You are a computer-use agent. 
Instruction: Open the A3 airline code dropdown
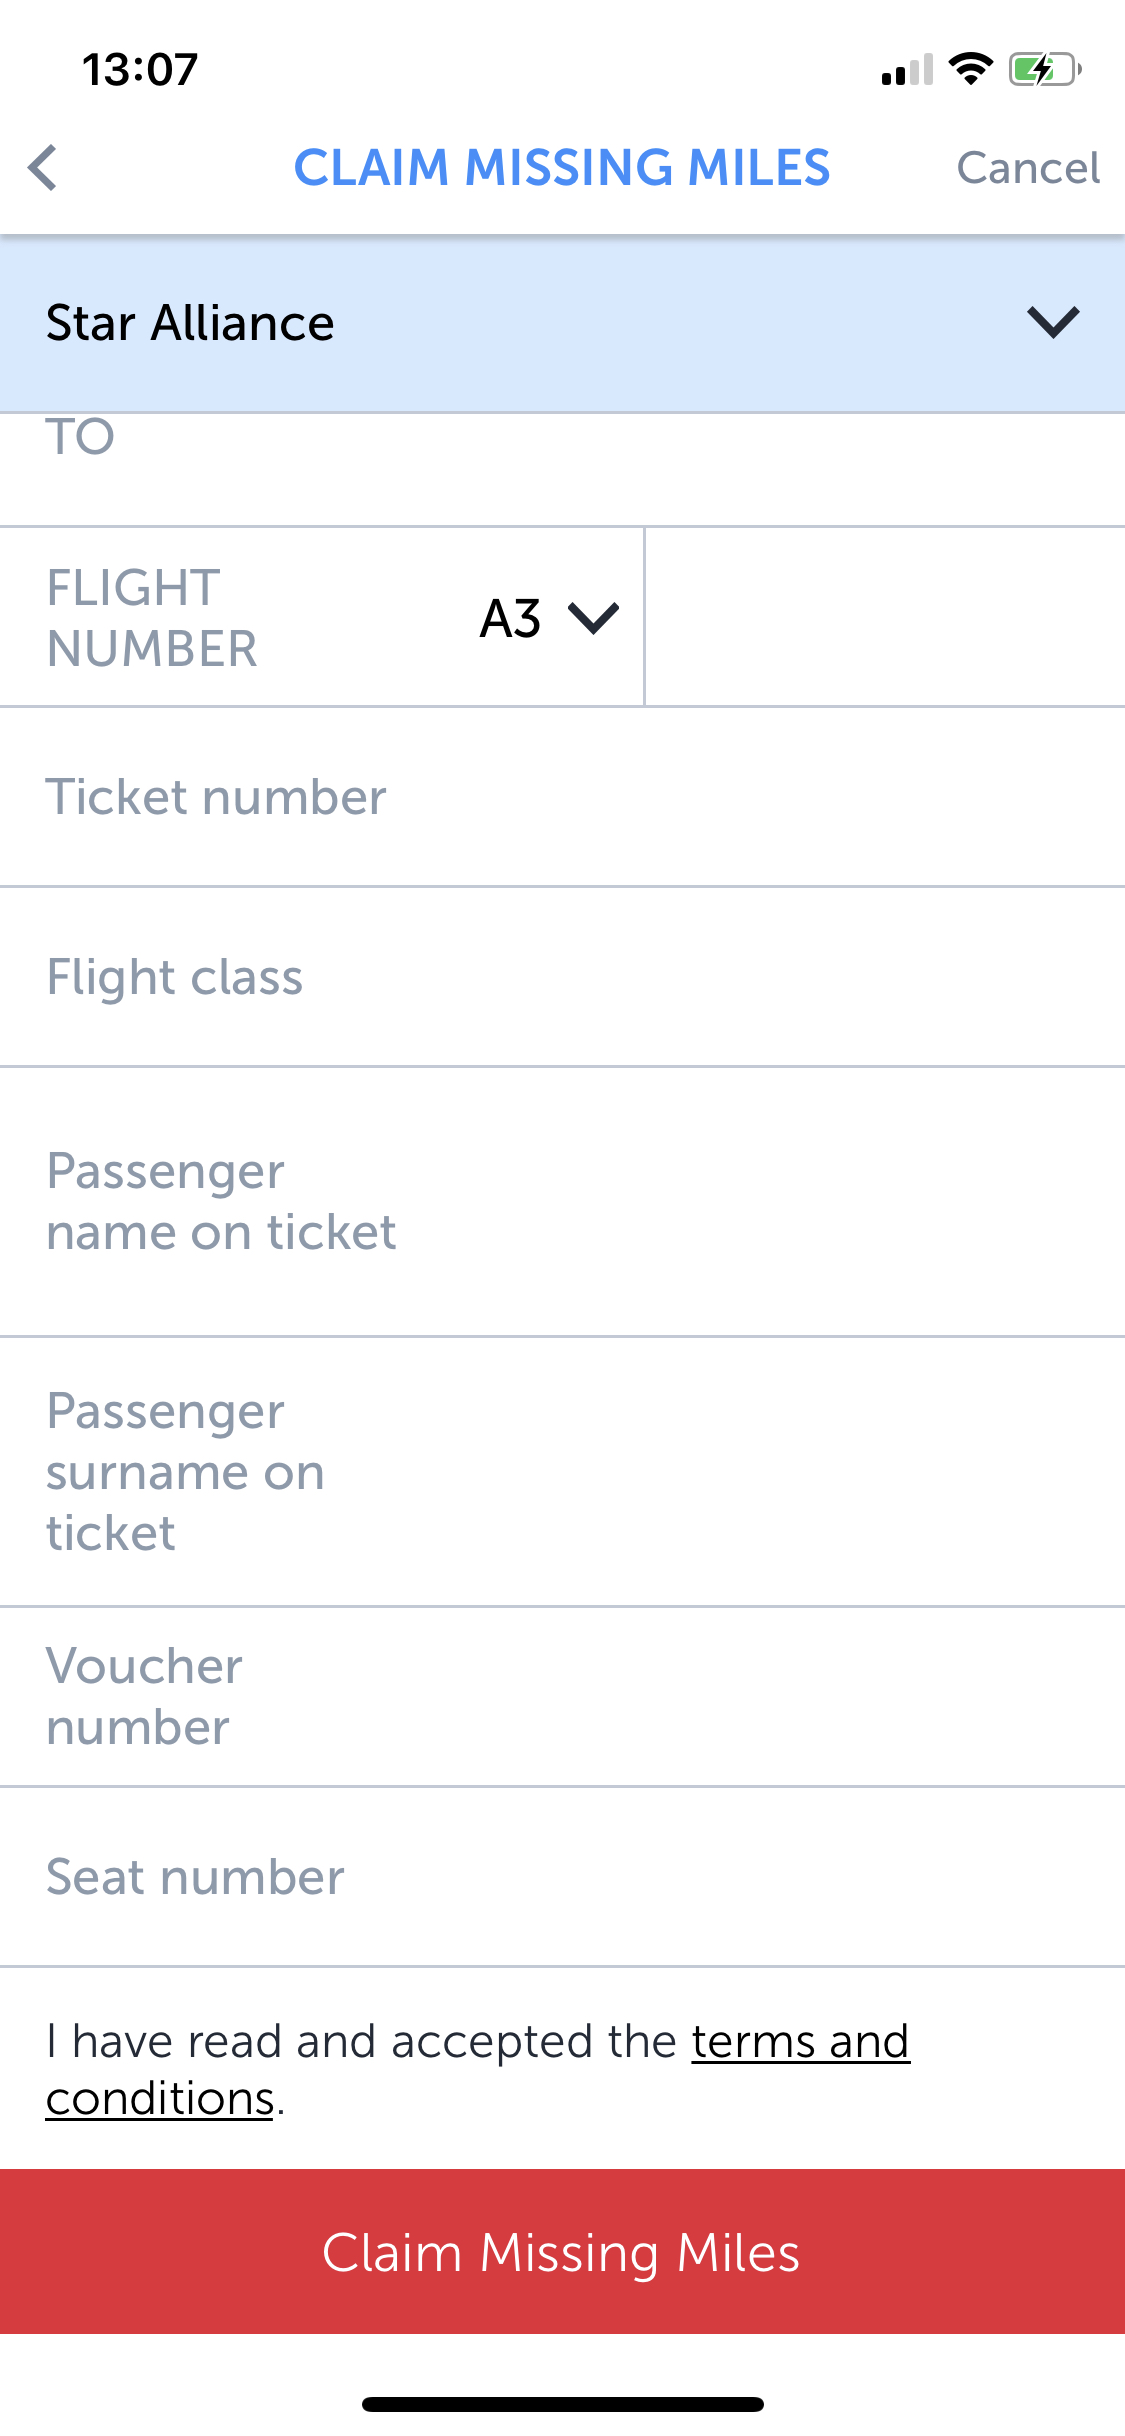549,618
